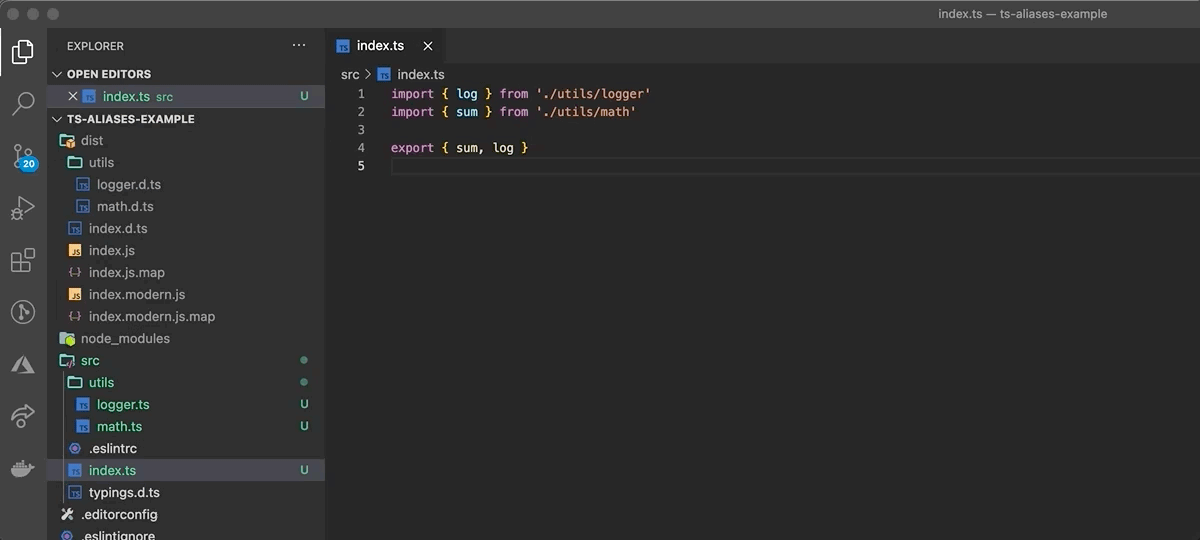
Task: Close the index.ts editor tab
Action: (428, 46)
